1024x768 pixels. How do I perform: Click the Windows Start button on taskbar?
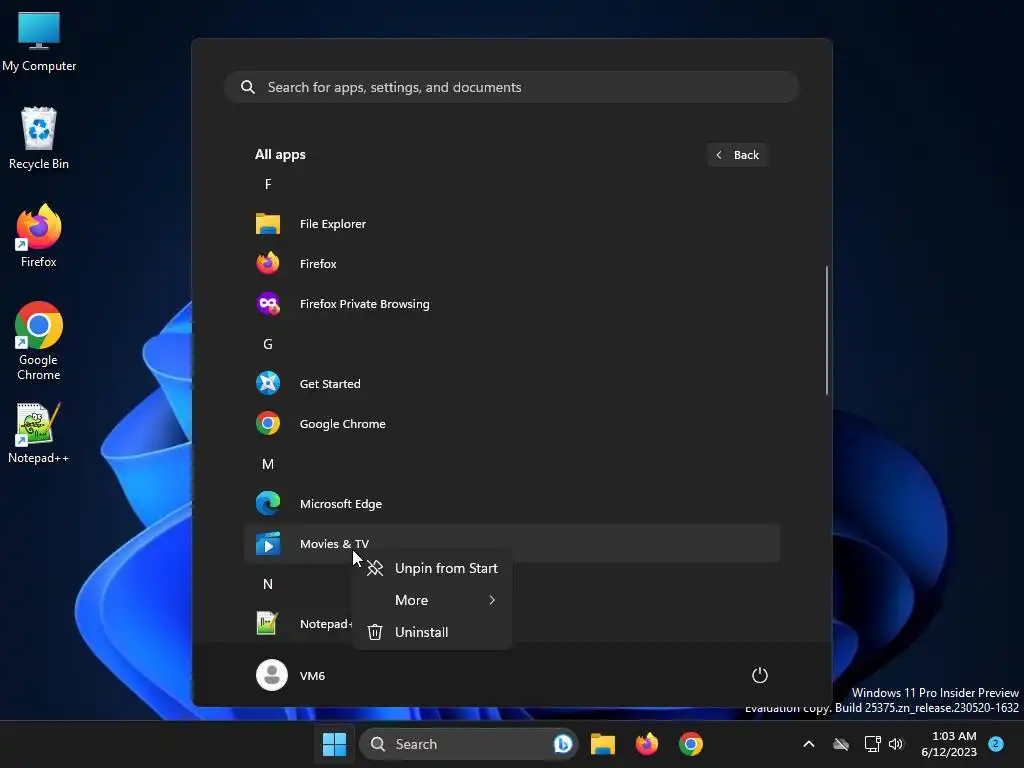(x=334, y=744)
